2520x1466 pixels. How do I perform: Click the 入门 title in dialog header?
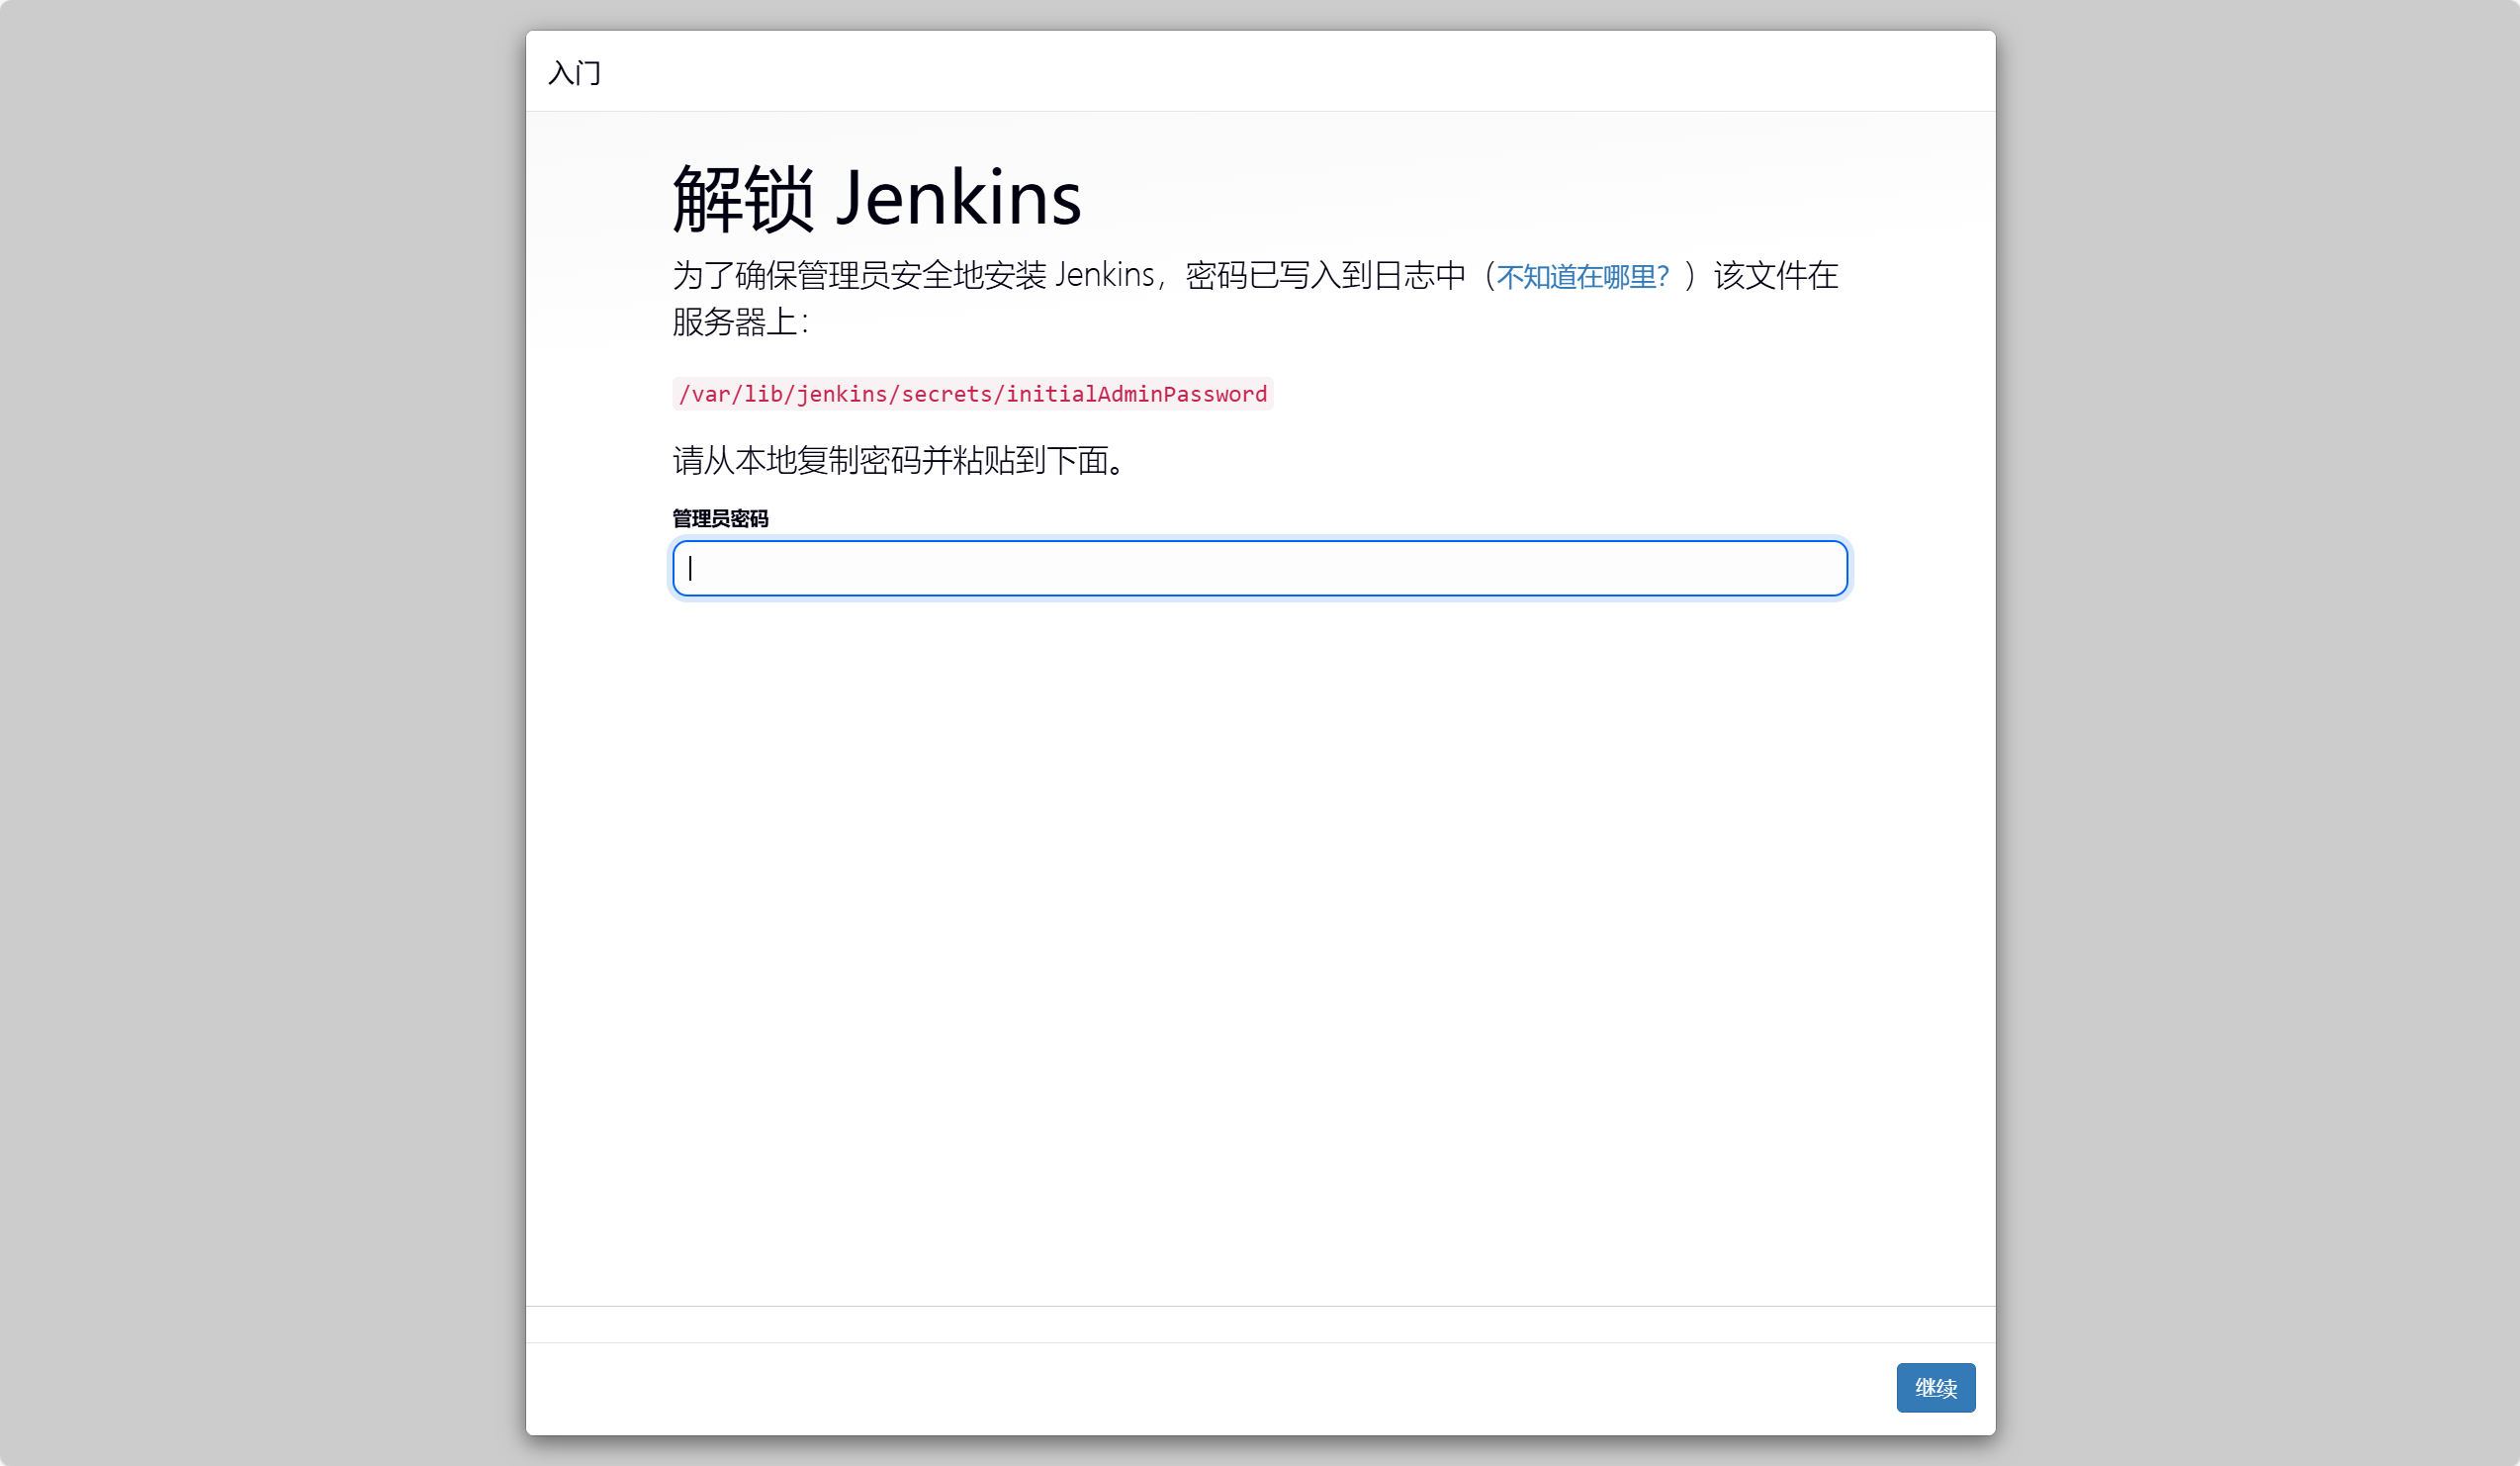(574, 73)
